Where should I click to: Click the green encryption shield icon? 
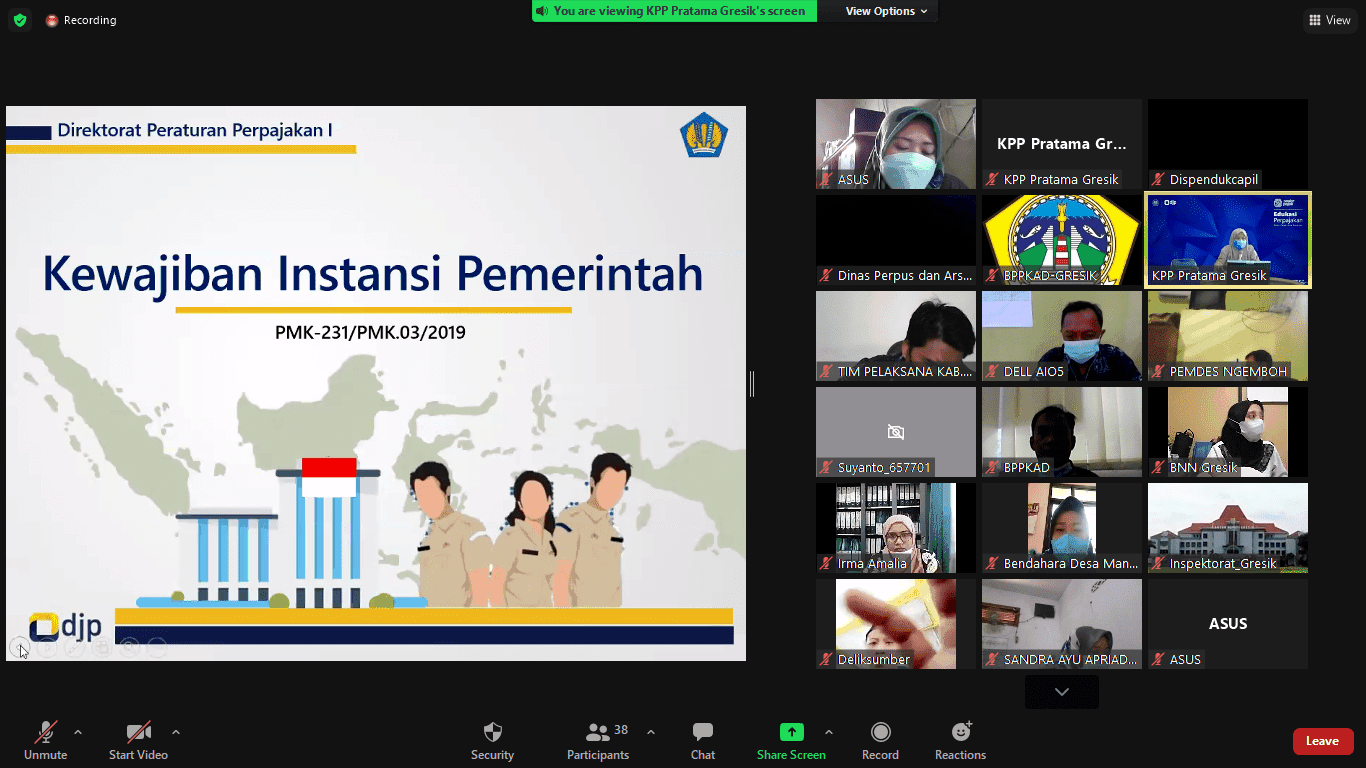pyautogui.click(x=20, y=20)
